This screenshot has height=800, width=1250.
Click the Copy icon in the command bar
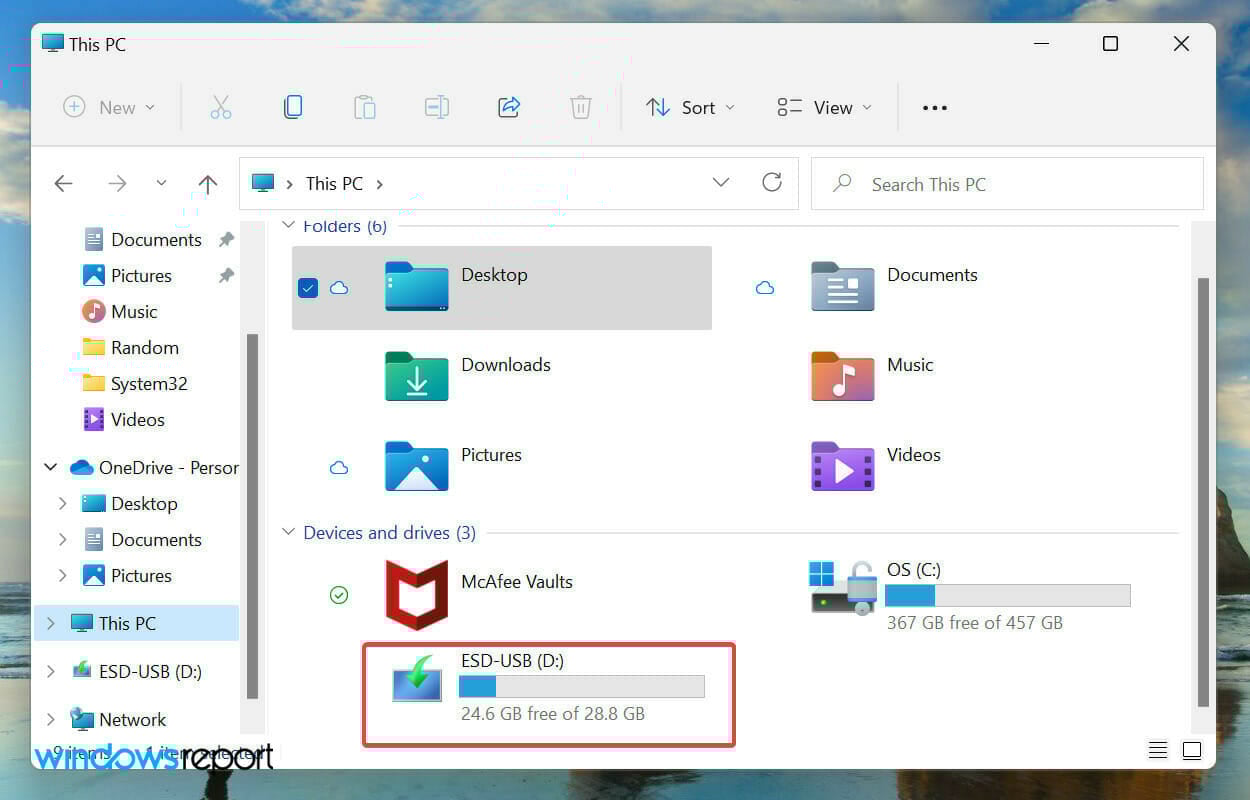click(293, 107)
